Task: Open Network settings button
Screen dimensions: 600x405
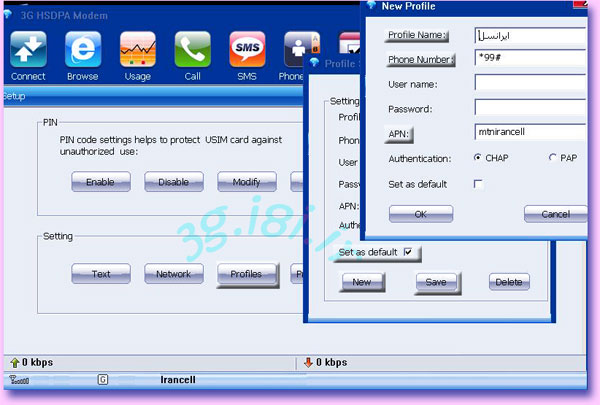Action: (x=174, y=274)
